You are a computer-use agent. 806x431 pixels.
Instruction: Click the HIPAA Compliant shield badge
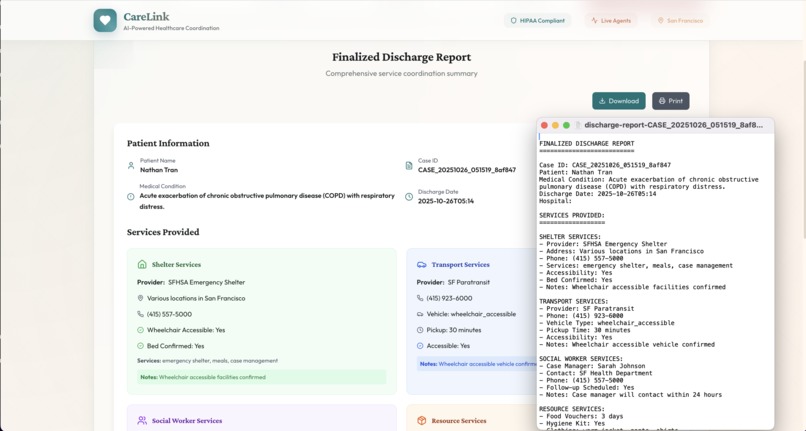(538, 21)
